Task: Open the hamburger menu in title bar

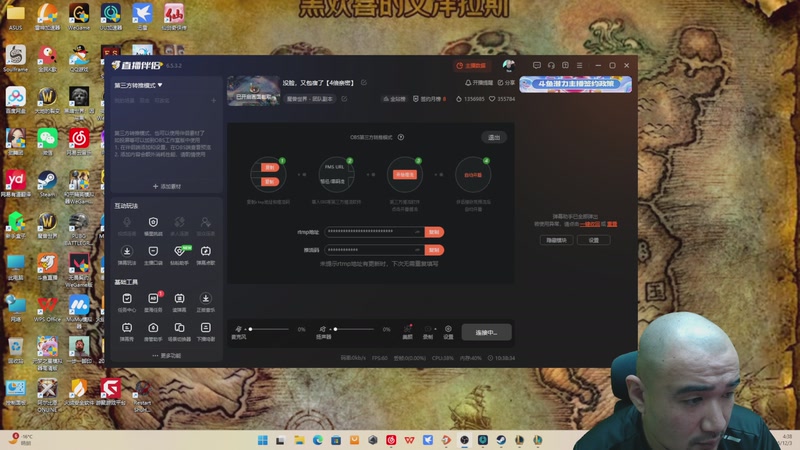Action: click(x=580, y=65)
